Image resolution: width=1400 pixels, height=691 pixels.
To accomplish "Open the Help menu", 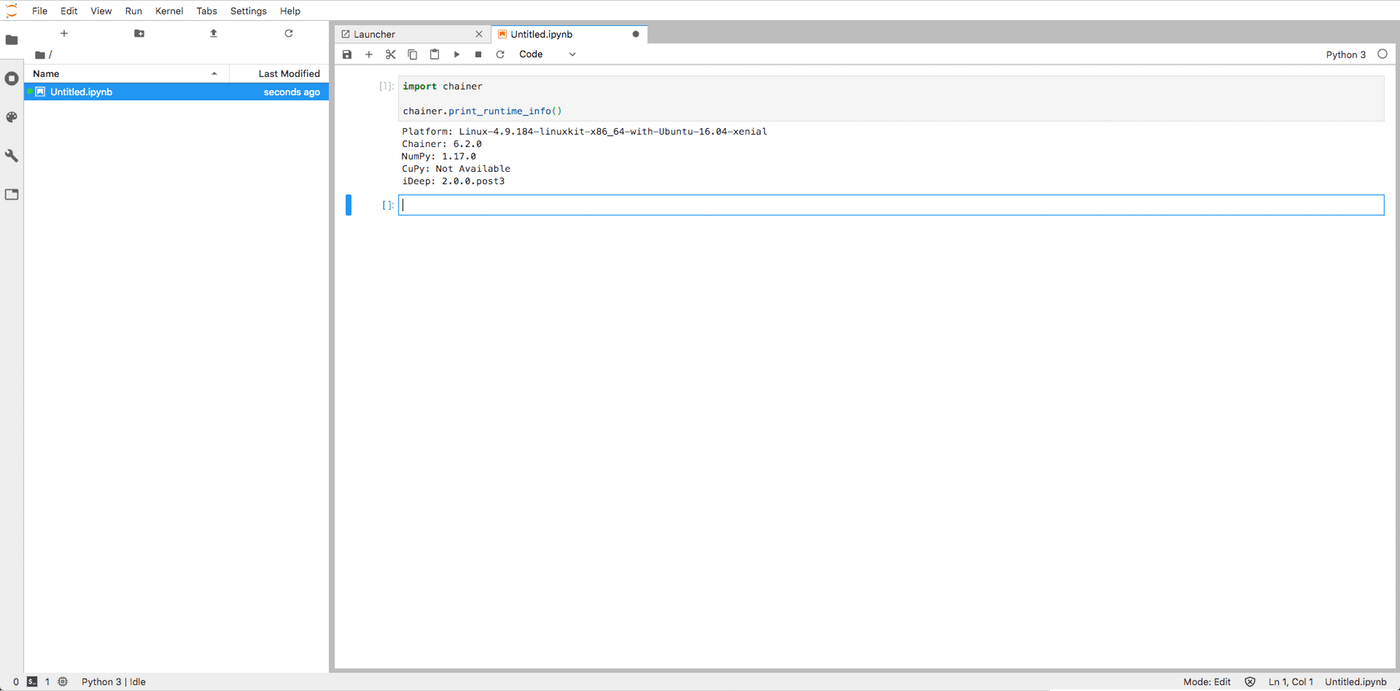I will [x=290, y=11].
